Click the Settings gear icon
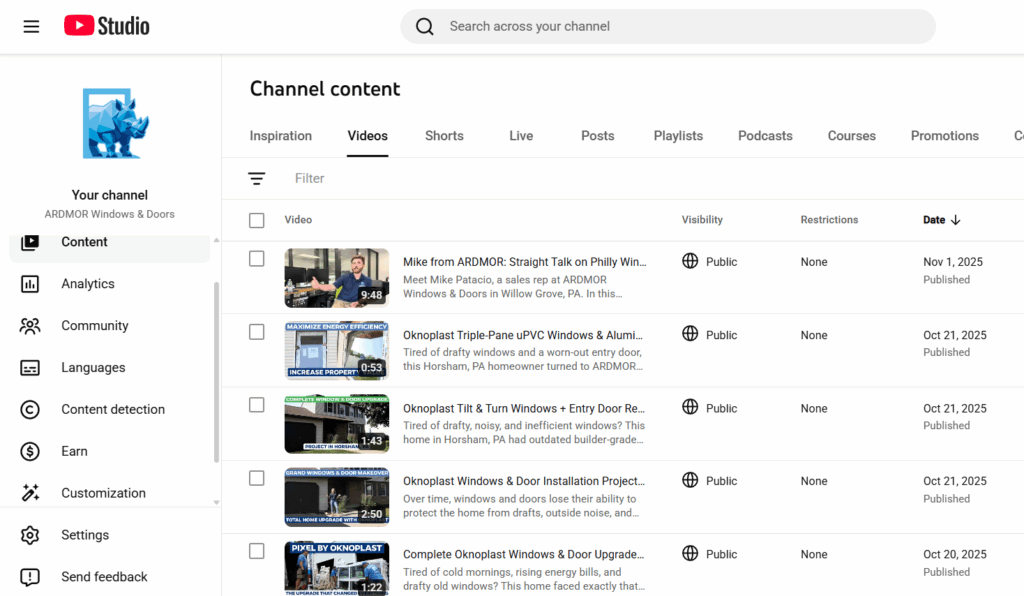1024x596 pixels. click(30, 535)
